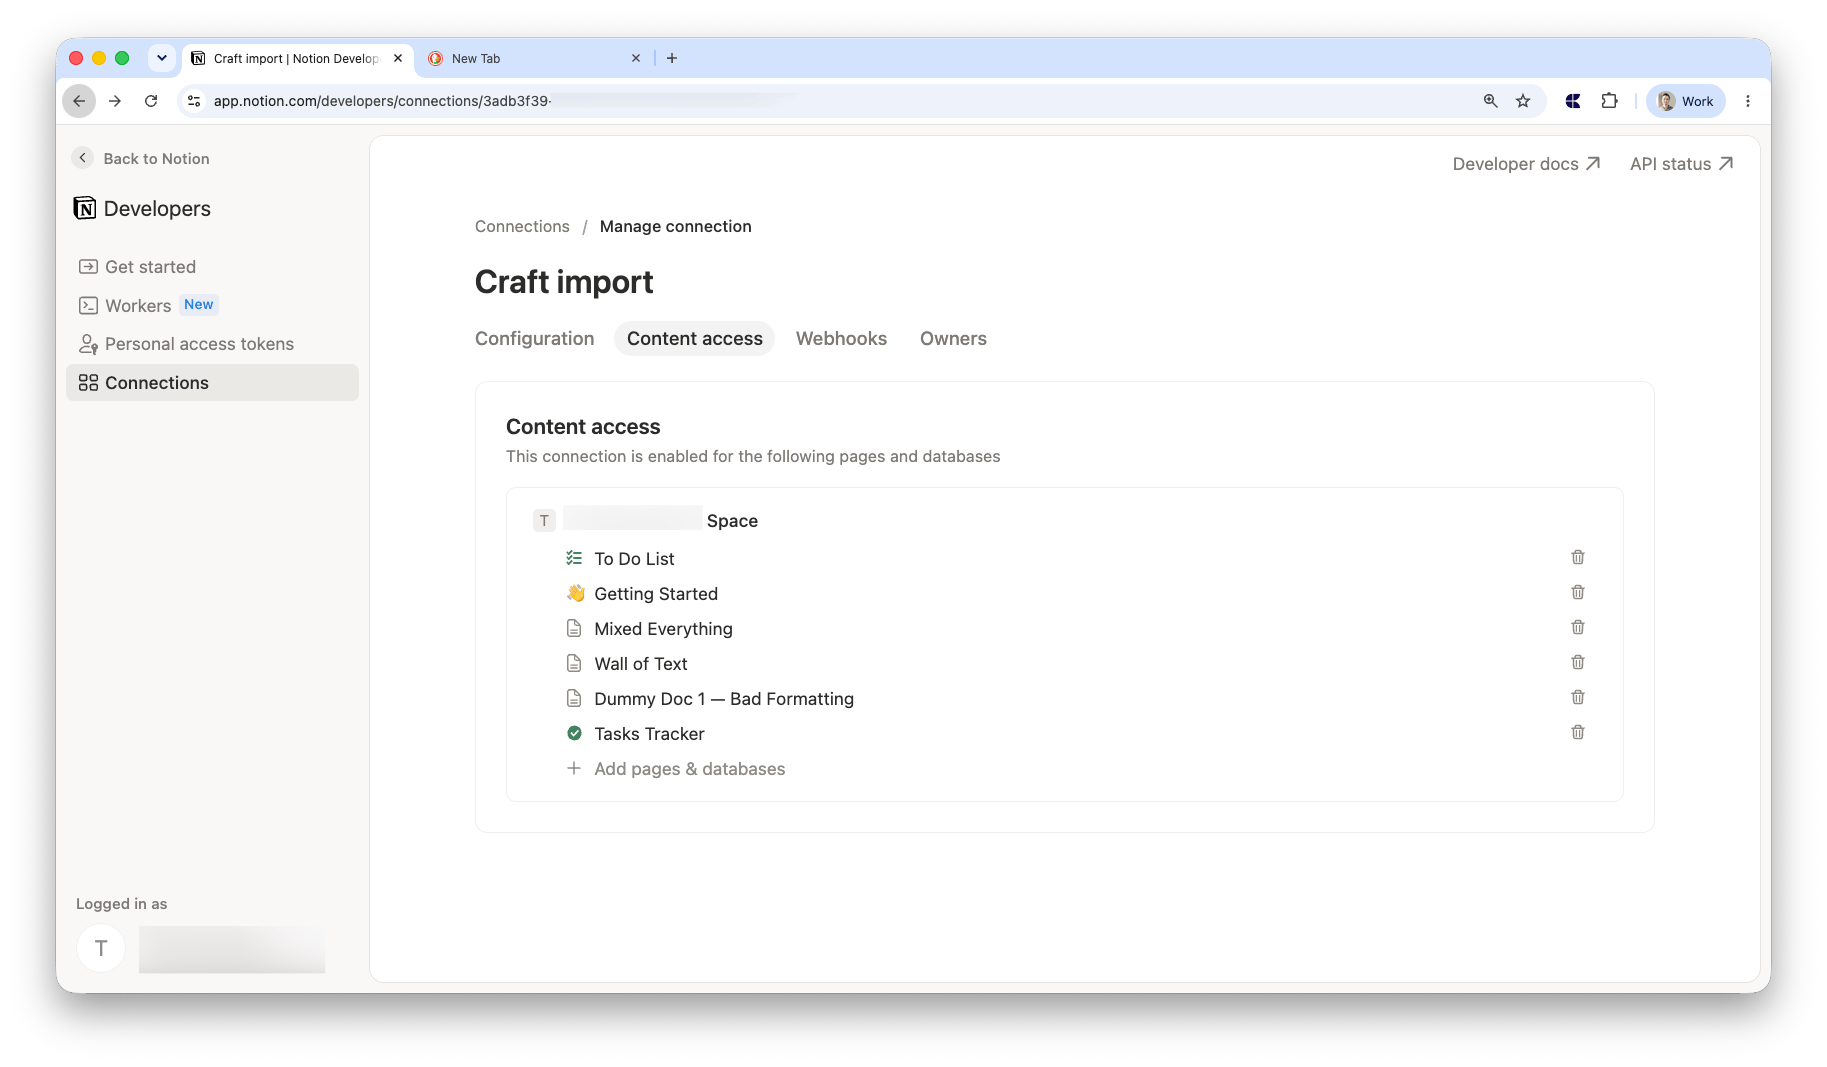Open the tab search dropdown arrow
Viewport: 1827px width, 1067px height.
pyautogui.click(x=162, y=58)
